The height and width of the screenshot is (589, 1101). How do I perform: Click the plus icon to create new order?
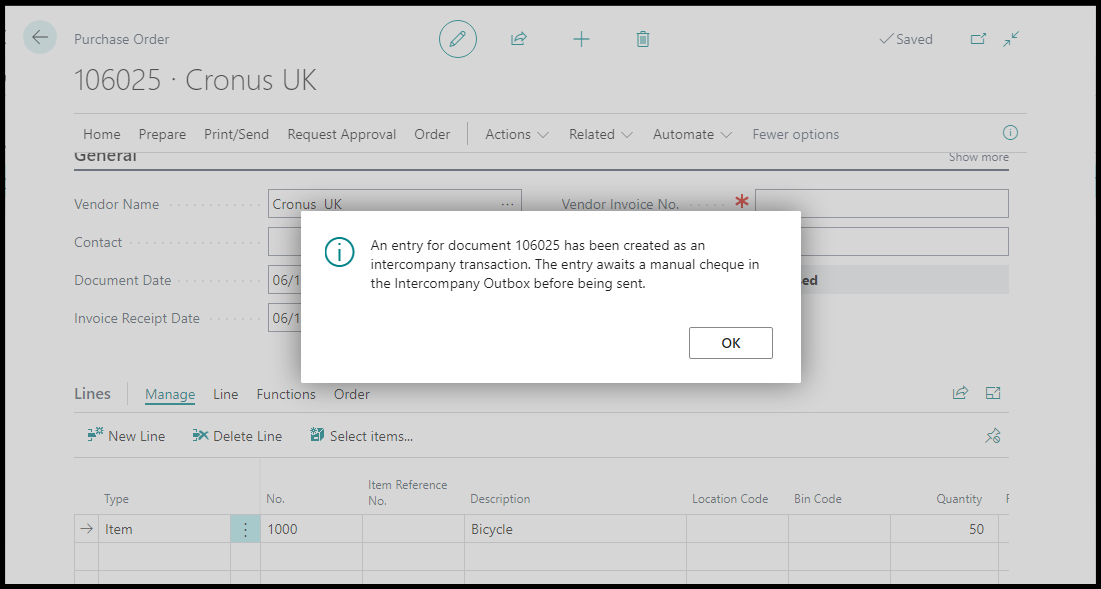pos(581,39)
